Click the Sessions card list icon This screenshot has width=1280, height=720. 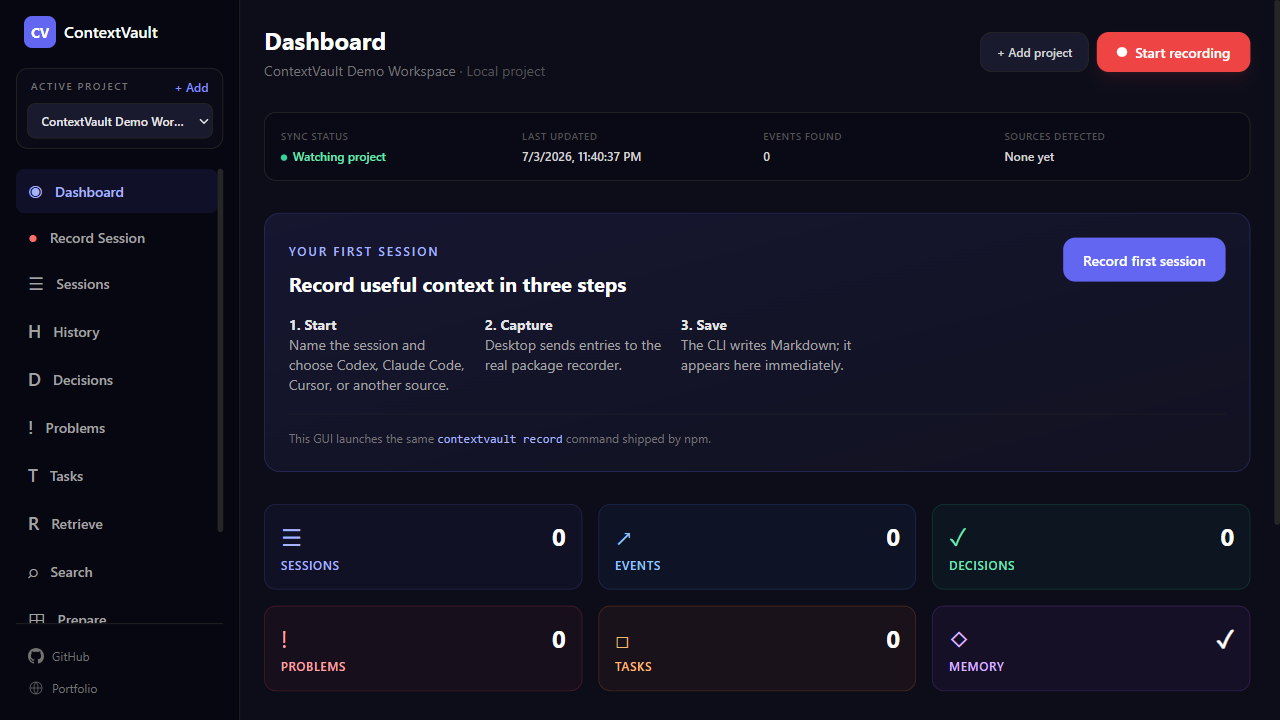(291, 538)
